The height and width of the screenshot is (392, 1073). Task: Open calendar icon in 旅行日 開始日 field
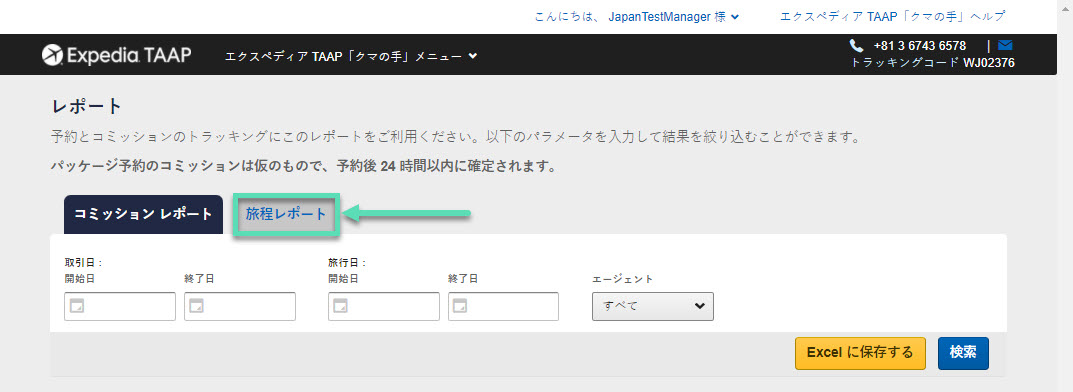tap(340, 306)
